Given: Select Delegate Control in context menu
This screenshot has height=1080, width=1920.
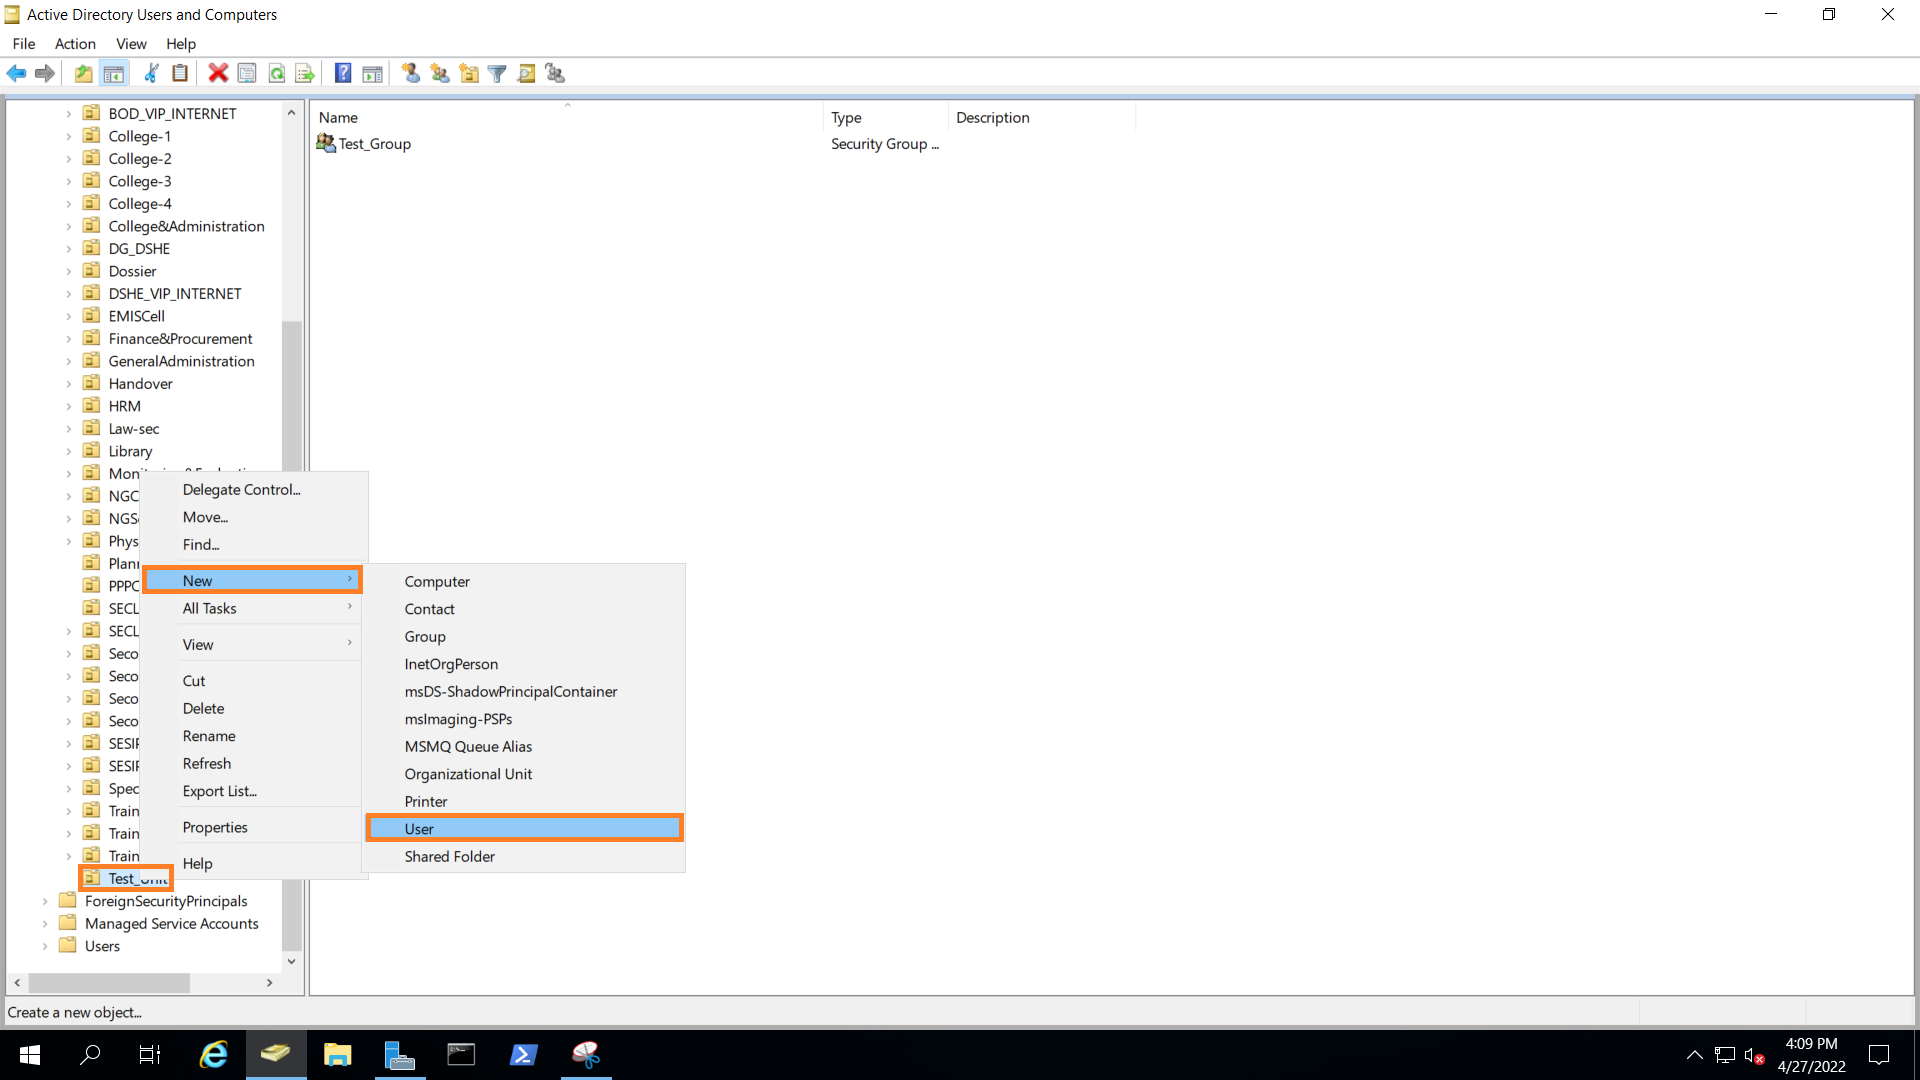Looking at the screenshot, I should pyautogui.click(x=253, y=489).
